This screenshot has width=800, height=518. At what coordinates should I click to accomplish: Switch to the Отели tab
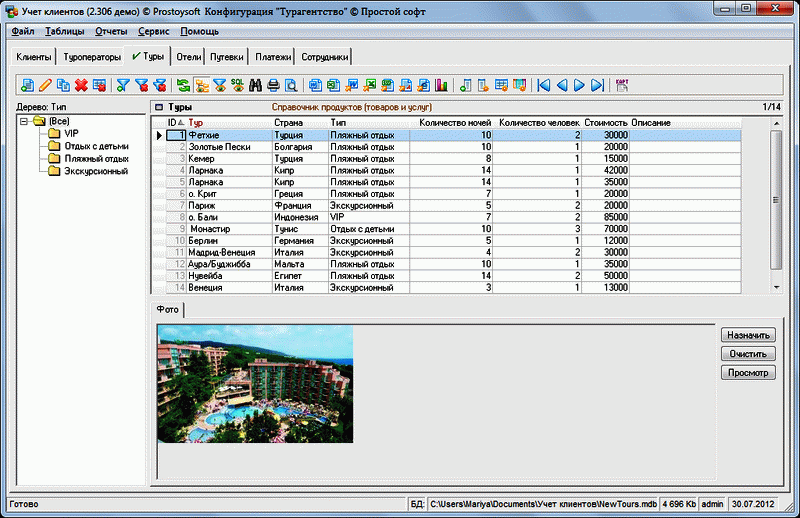click(x=188, y=57)
